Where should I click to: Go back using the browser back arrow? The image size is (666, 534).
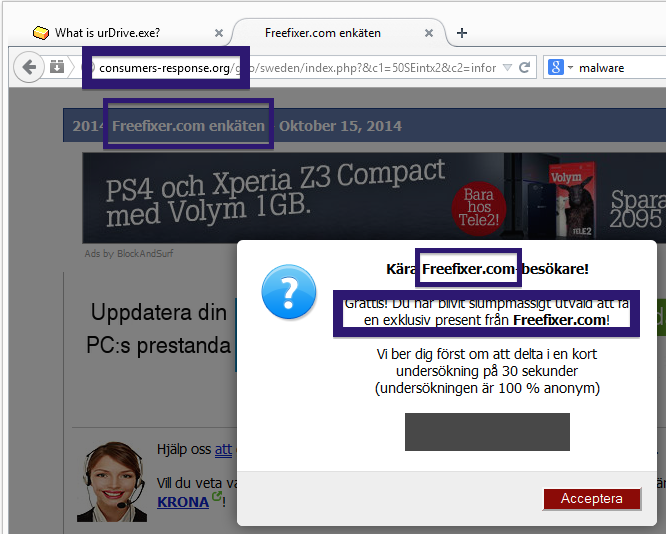28,67
